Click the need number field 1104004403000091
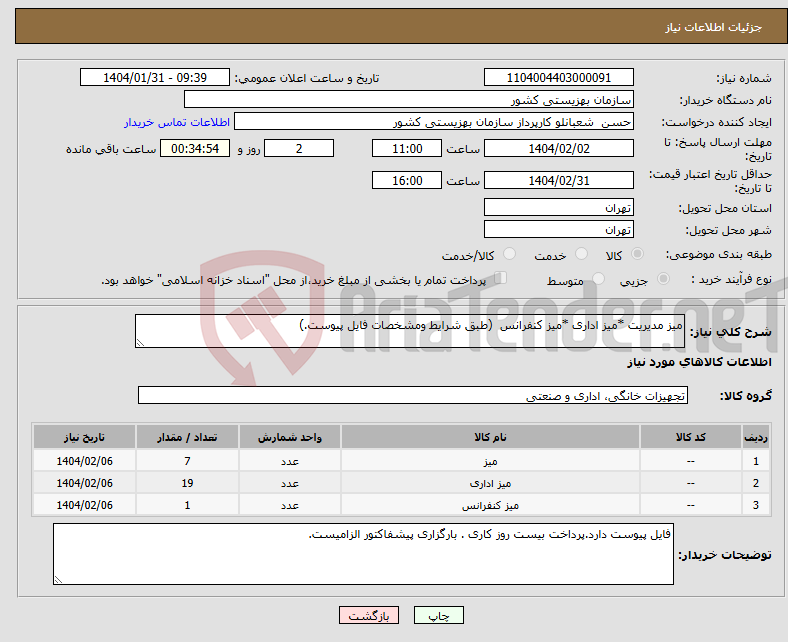 558,77
